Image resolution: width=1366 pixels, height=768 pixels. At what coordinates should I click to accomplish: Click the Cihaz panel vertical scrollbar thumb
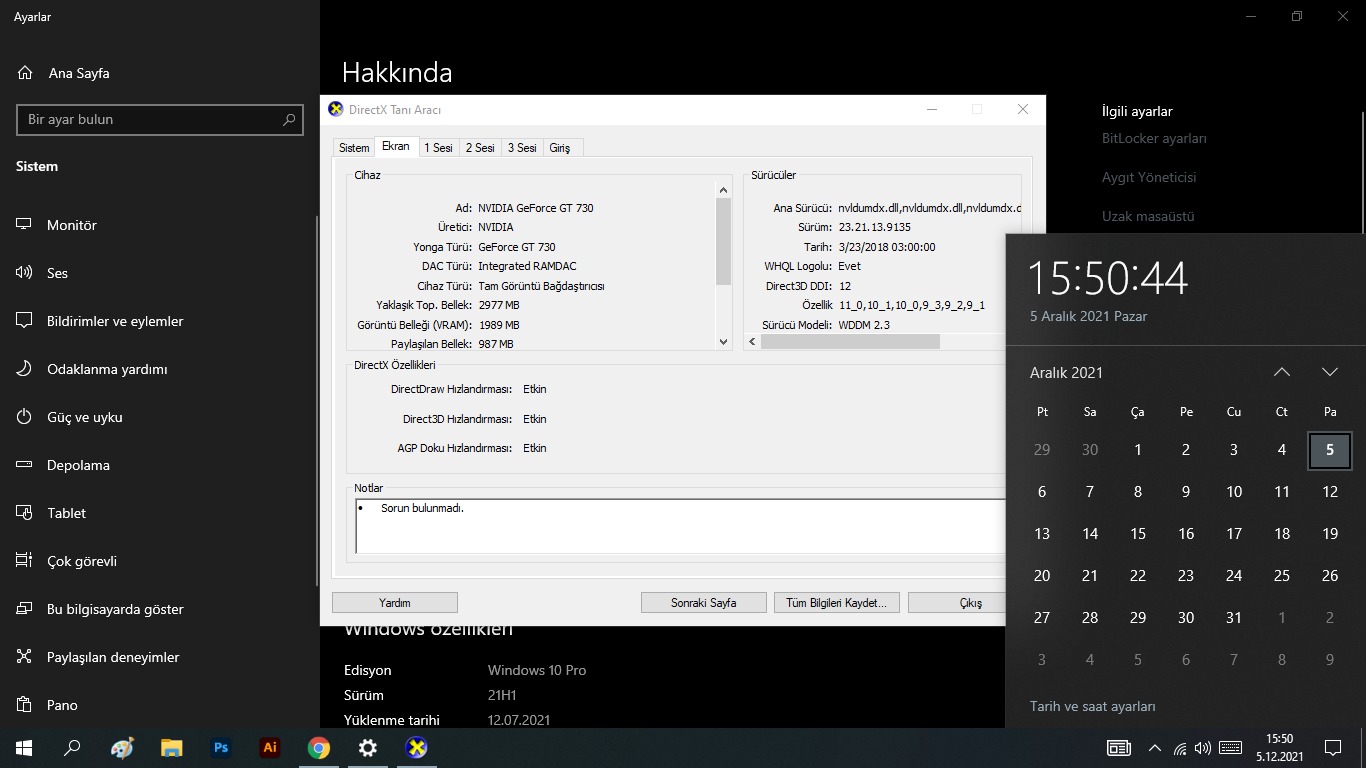724,241
